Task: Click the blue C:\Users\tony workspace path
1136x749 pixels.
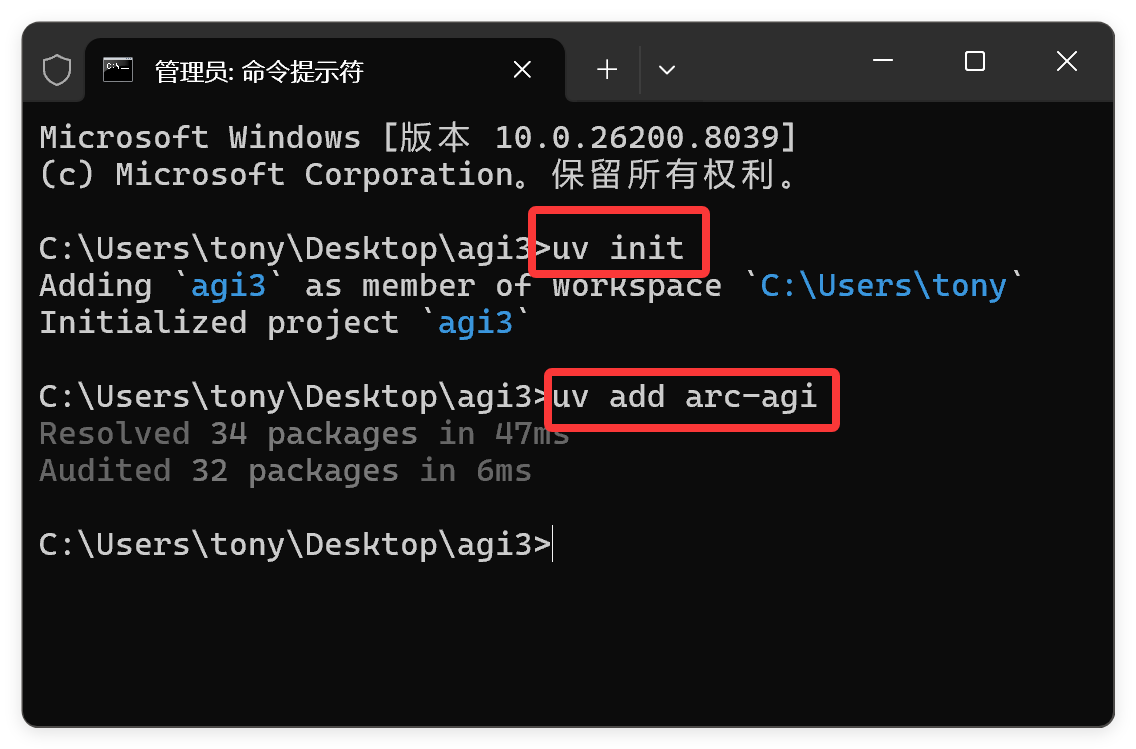Action: coord(883,286)
